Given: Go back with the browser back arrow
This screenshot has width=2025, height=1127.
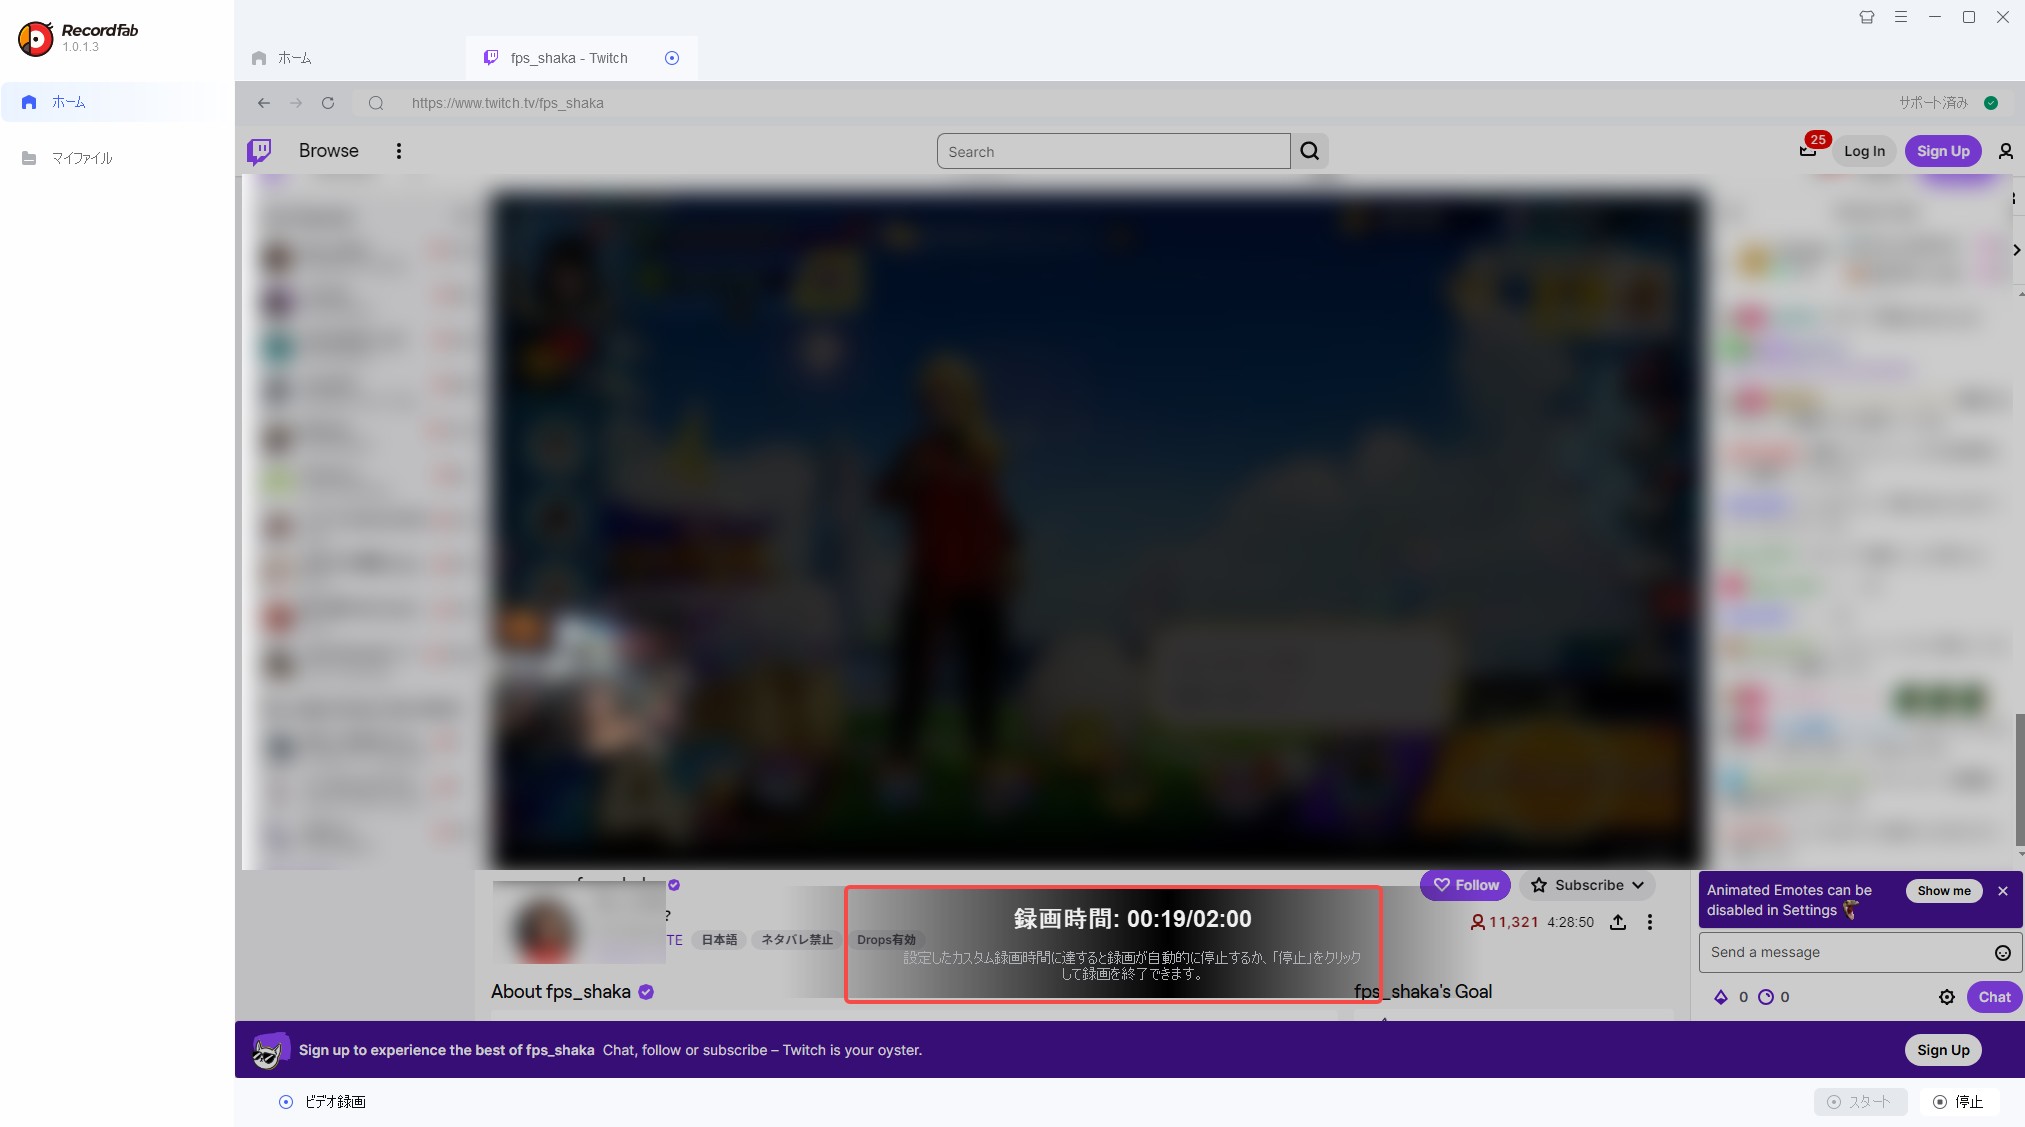Looking at the screenshot, I should point(264,103).
